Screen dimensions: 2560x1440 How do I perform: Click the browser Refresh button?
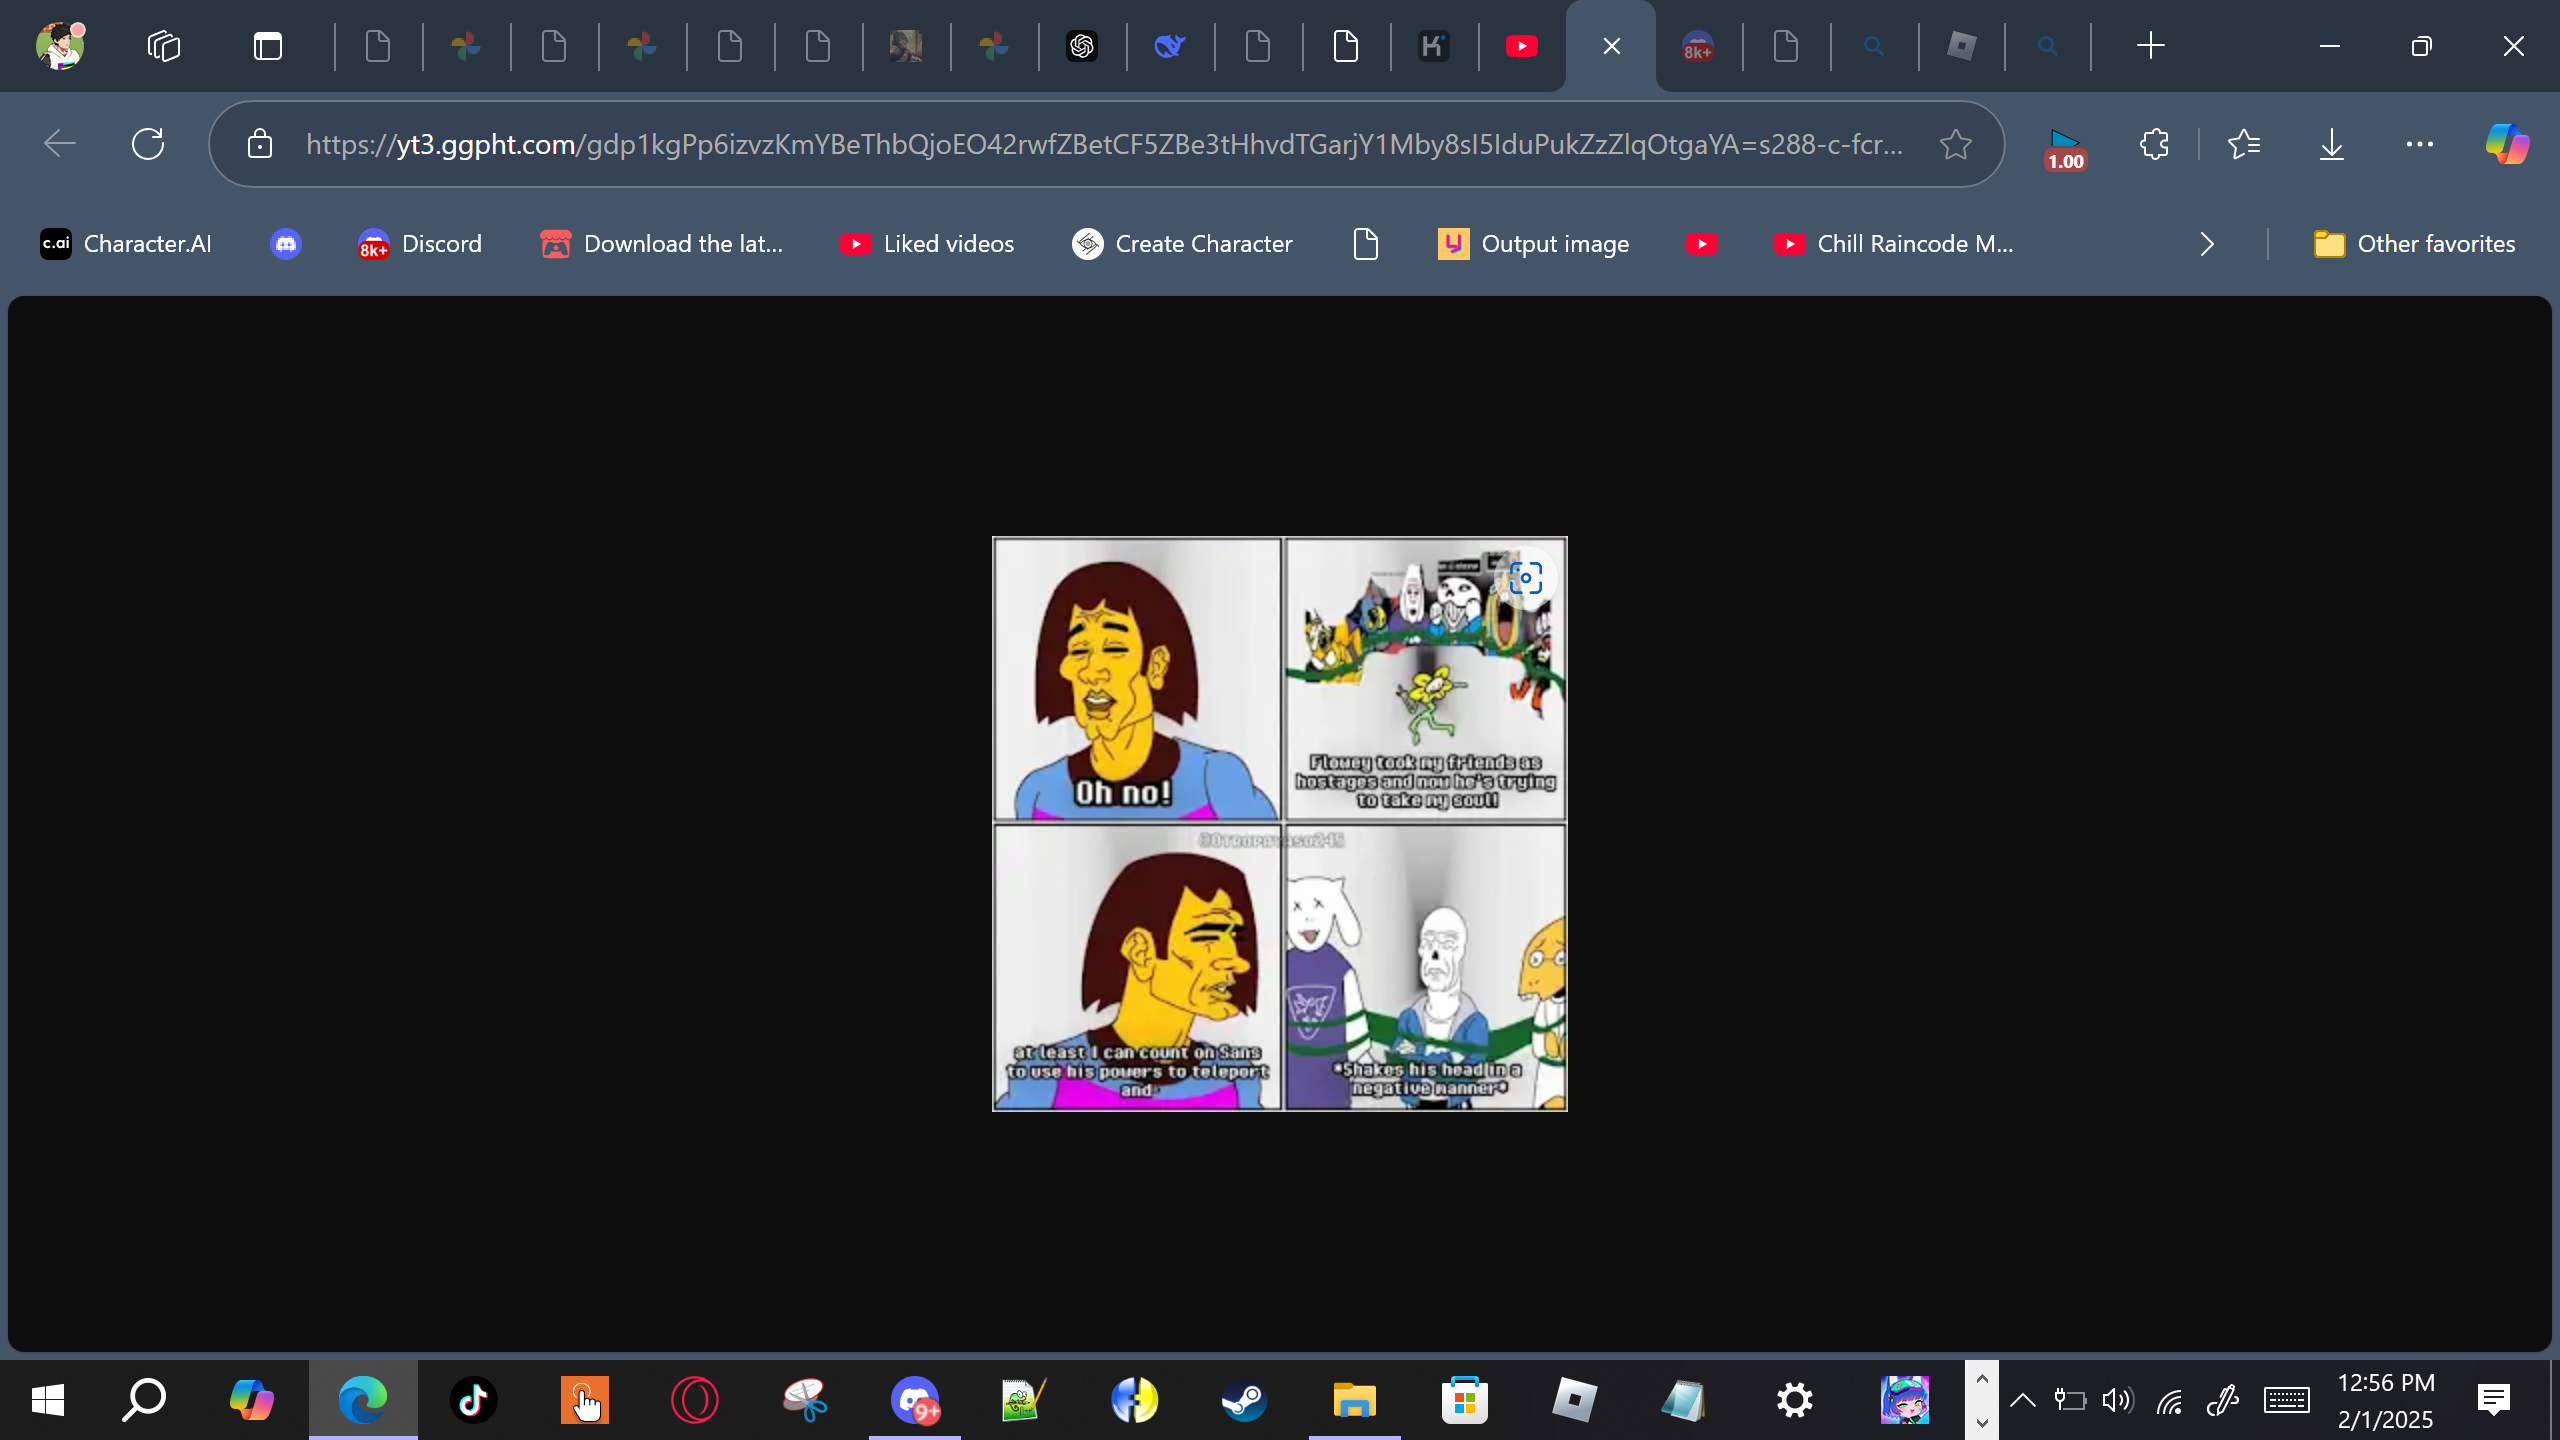point(148,144)
